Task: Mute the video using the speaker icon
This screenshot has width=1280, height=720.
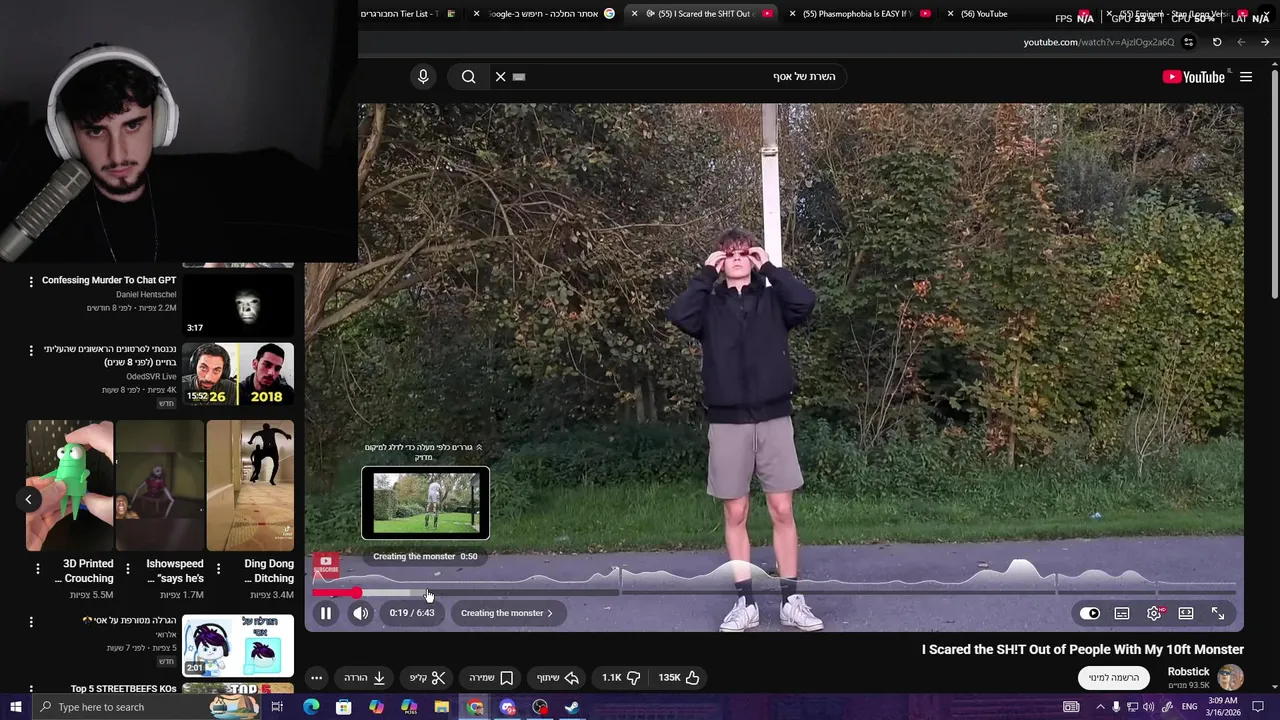Action: click(x=360, y=613)
